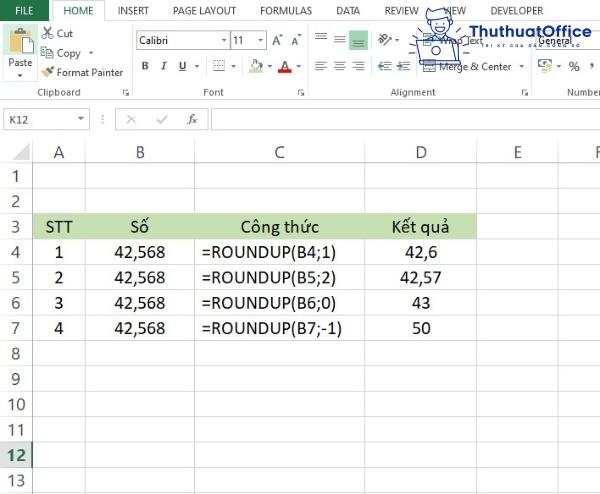
Task: Select result cell 50
Action: pyautogui.click(x=421, y=328)
